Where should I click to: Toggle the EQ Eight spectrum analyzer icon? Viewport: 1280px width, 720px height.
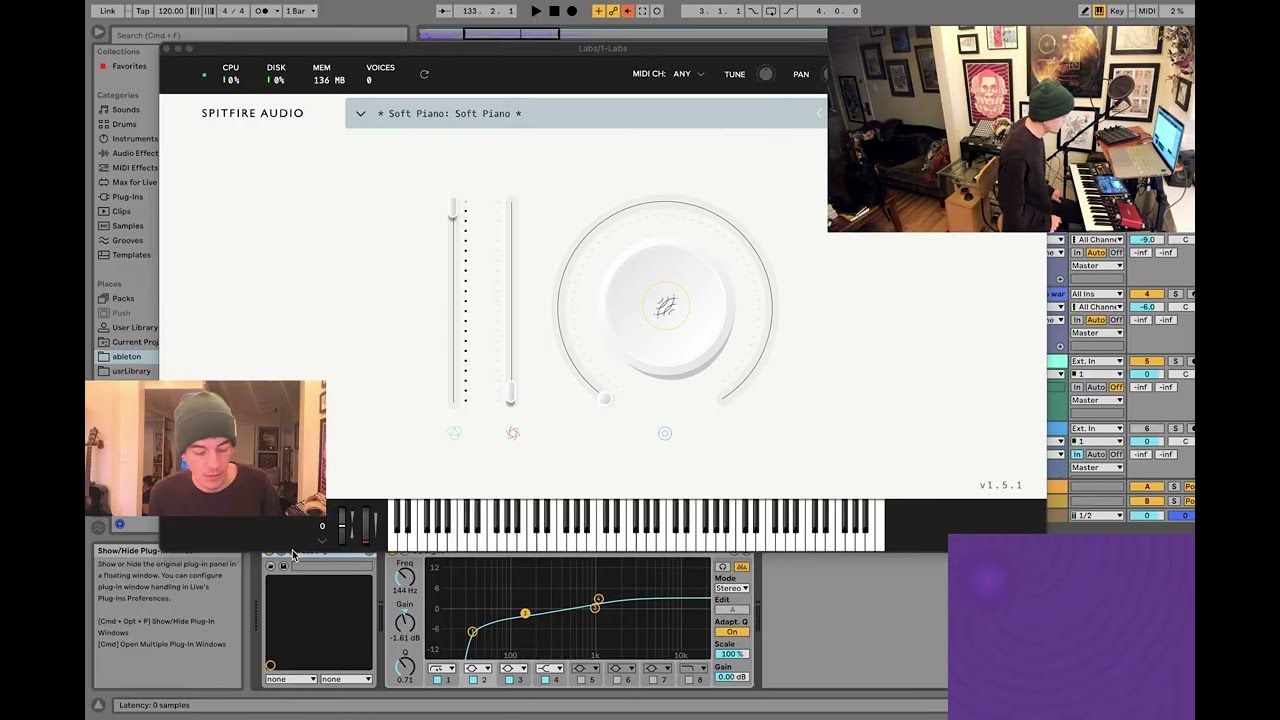click(x=742, y=567)
